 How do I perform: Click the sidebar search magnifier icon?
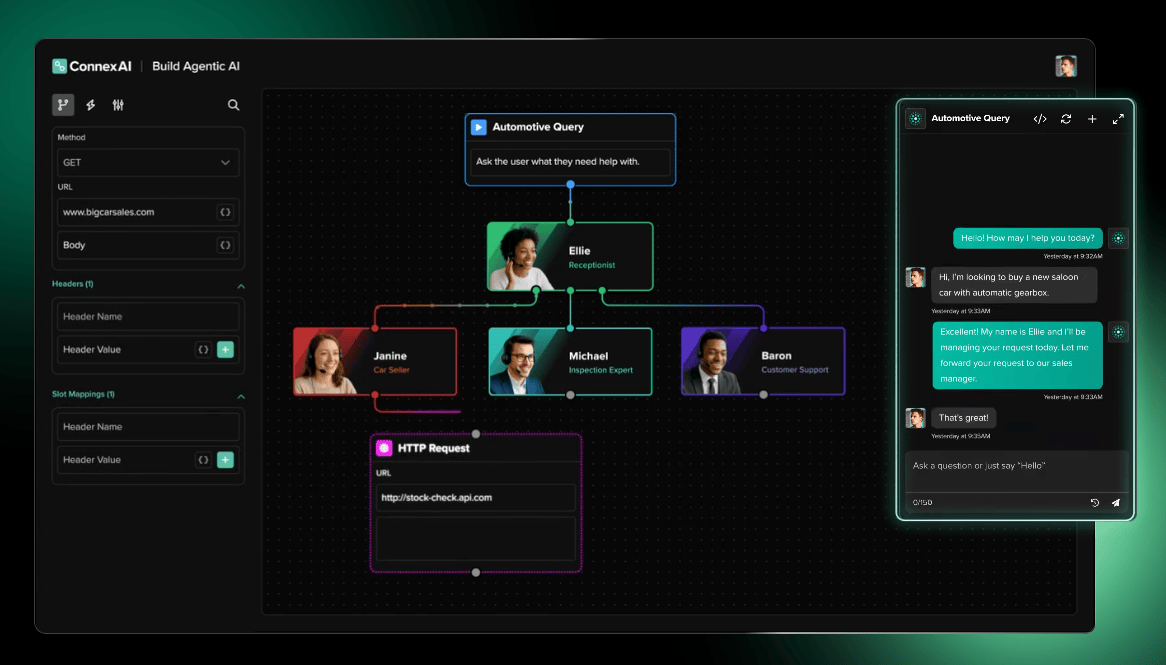233,105
